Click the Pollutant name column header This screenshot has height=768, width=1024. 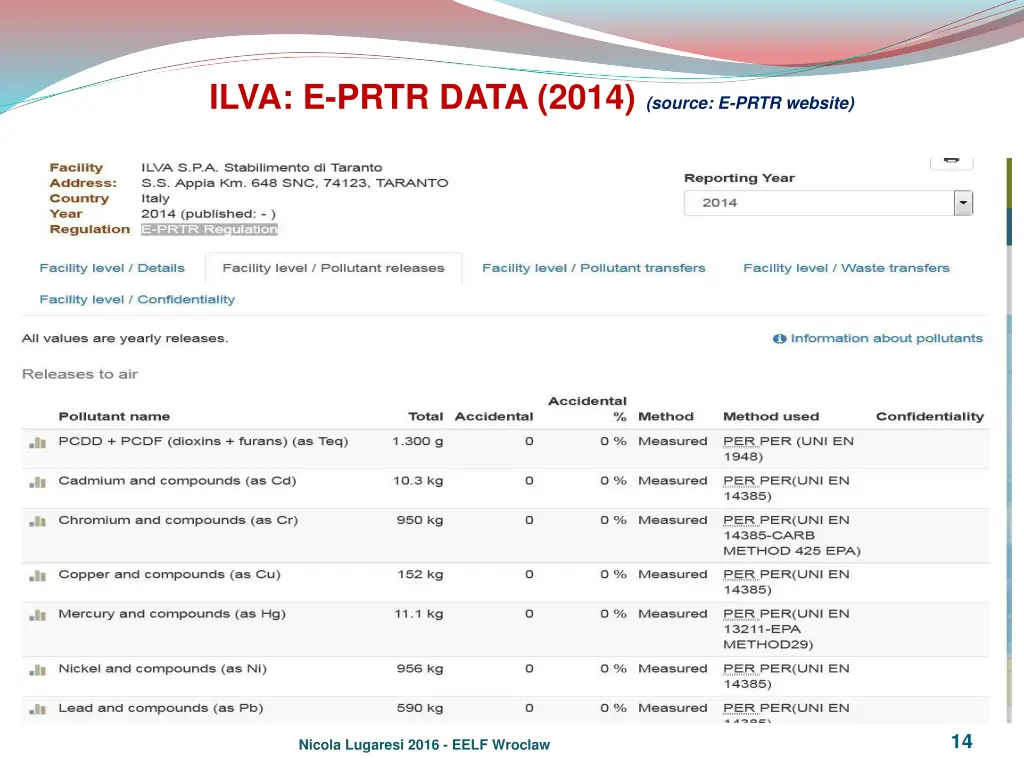[114, 417]
